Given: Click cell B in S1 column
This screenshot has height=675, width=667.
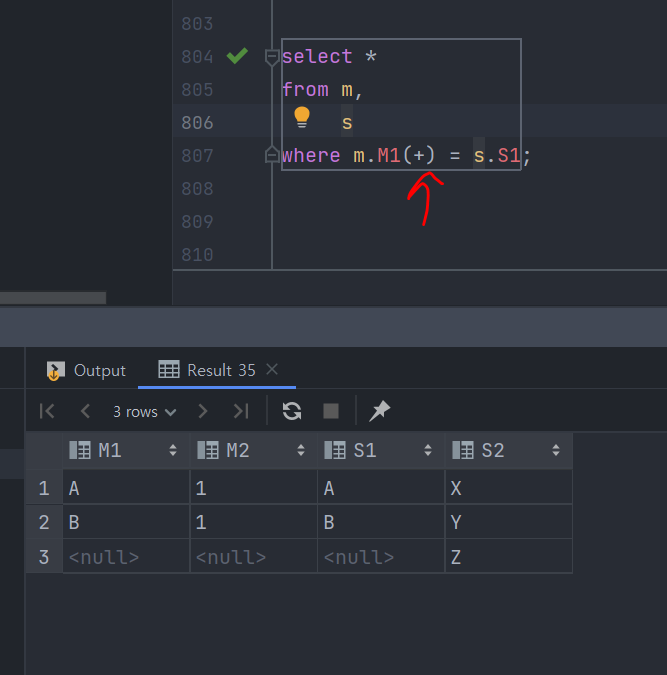Looking at the screenshot, I should [381, 521].
